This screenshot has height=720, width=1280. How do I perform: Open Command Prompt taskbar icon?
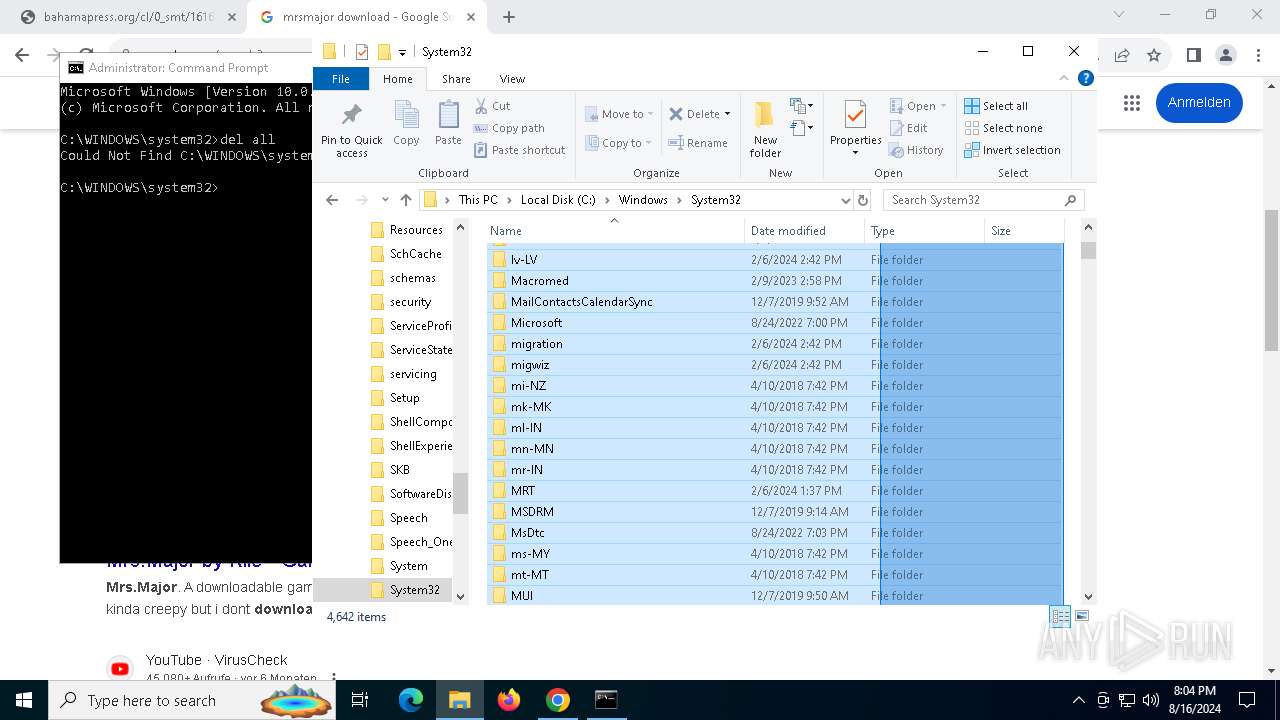(x=606, y=700)
